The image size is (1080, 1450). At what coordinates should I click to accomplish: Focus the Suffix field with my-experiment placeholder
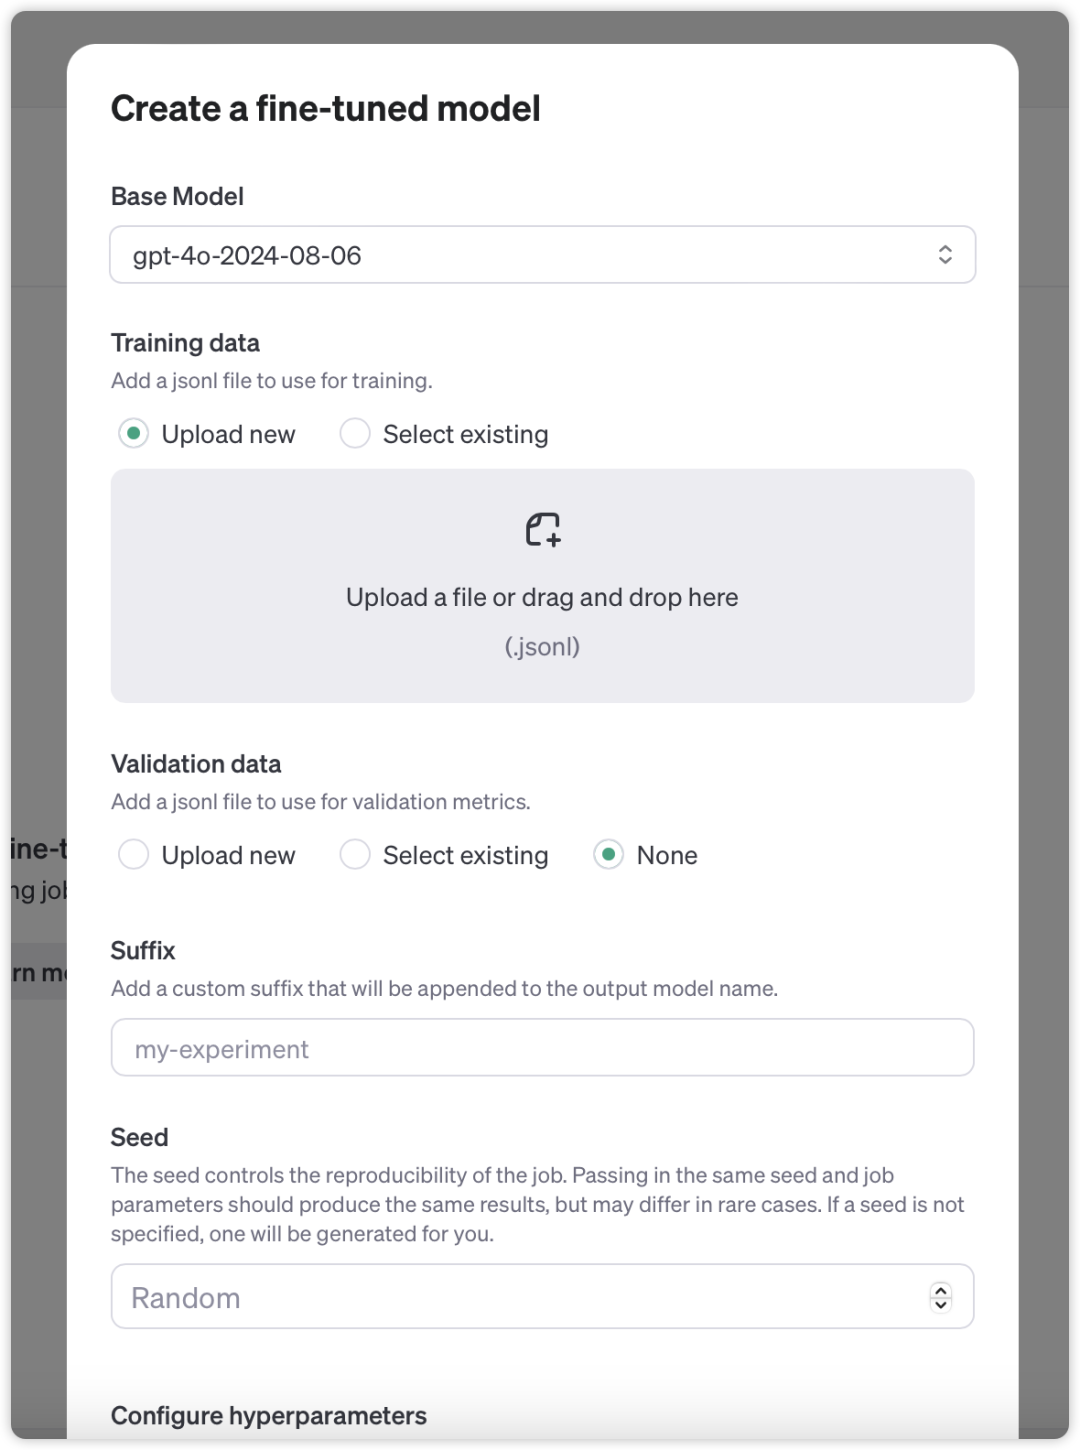[x=542, y=1048]
